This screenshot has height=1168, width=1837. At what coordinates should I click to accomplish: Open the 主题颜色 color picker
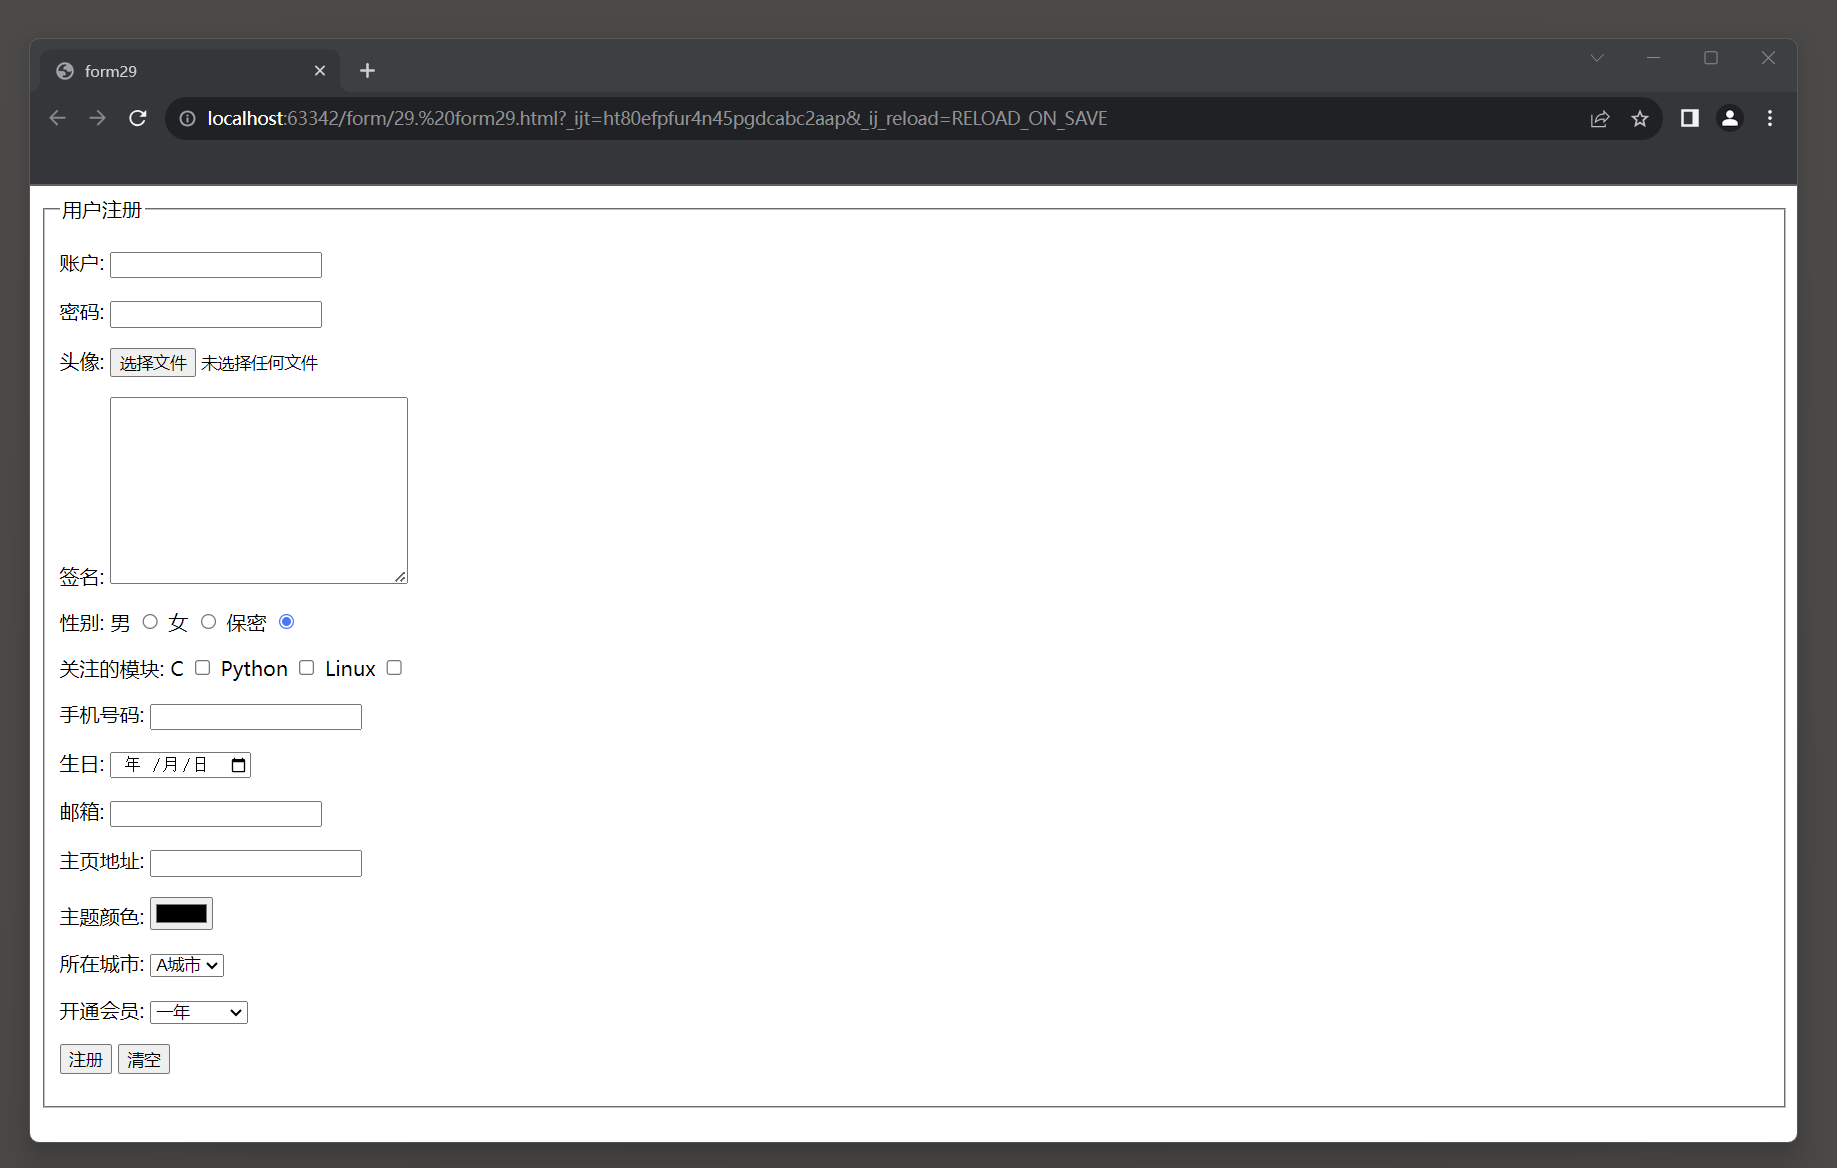(x=181, y=914)
